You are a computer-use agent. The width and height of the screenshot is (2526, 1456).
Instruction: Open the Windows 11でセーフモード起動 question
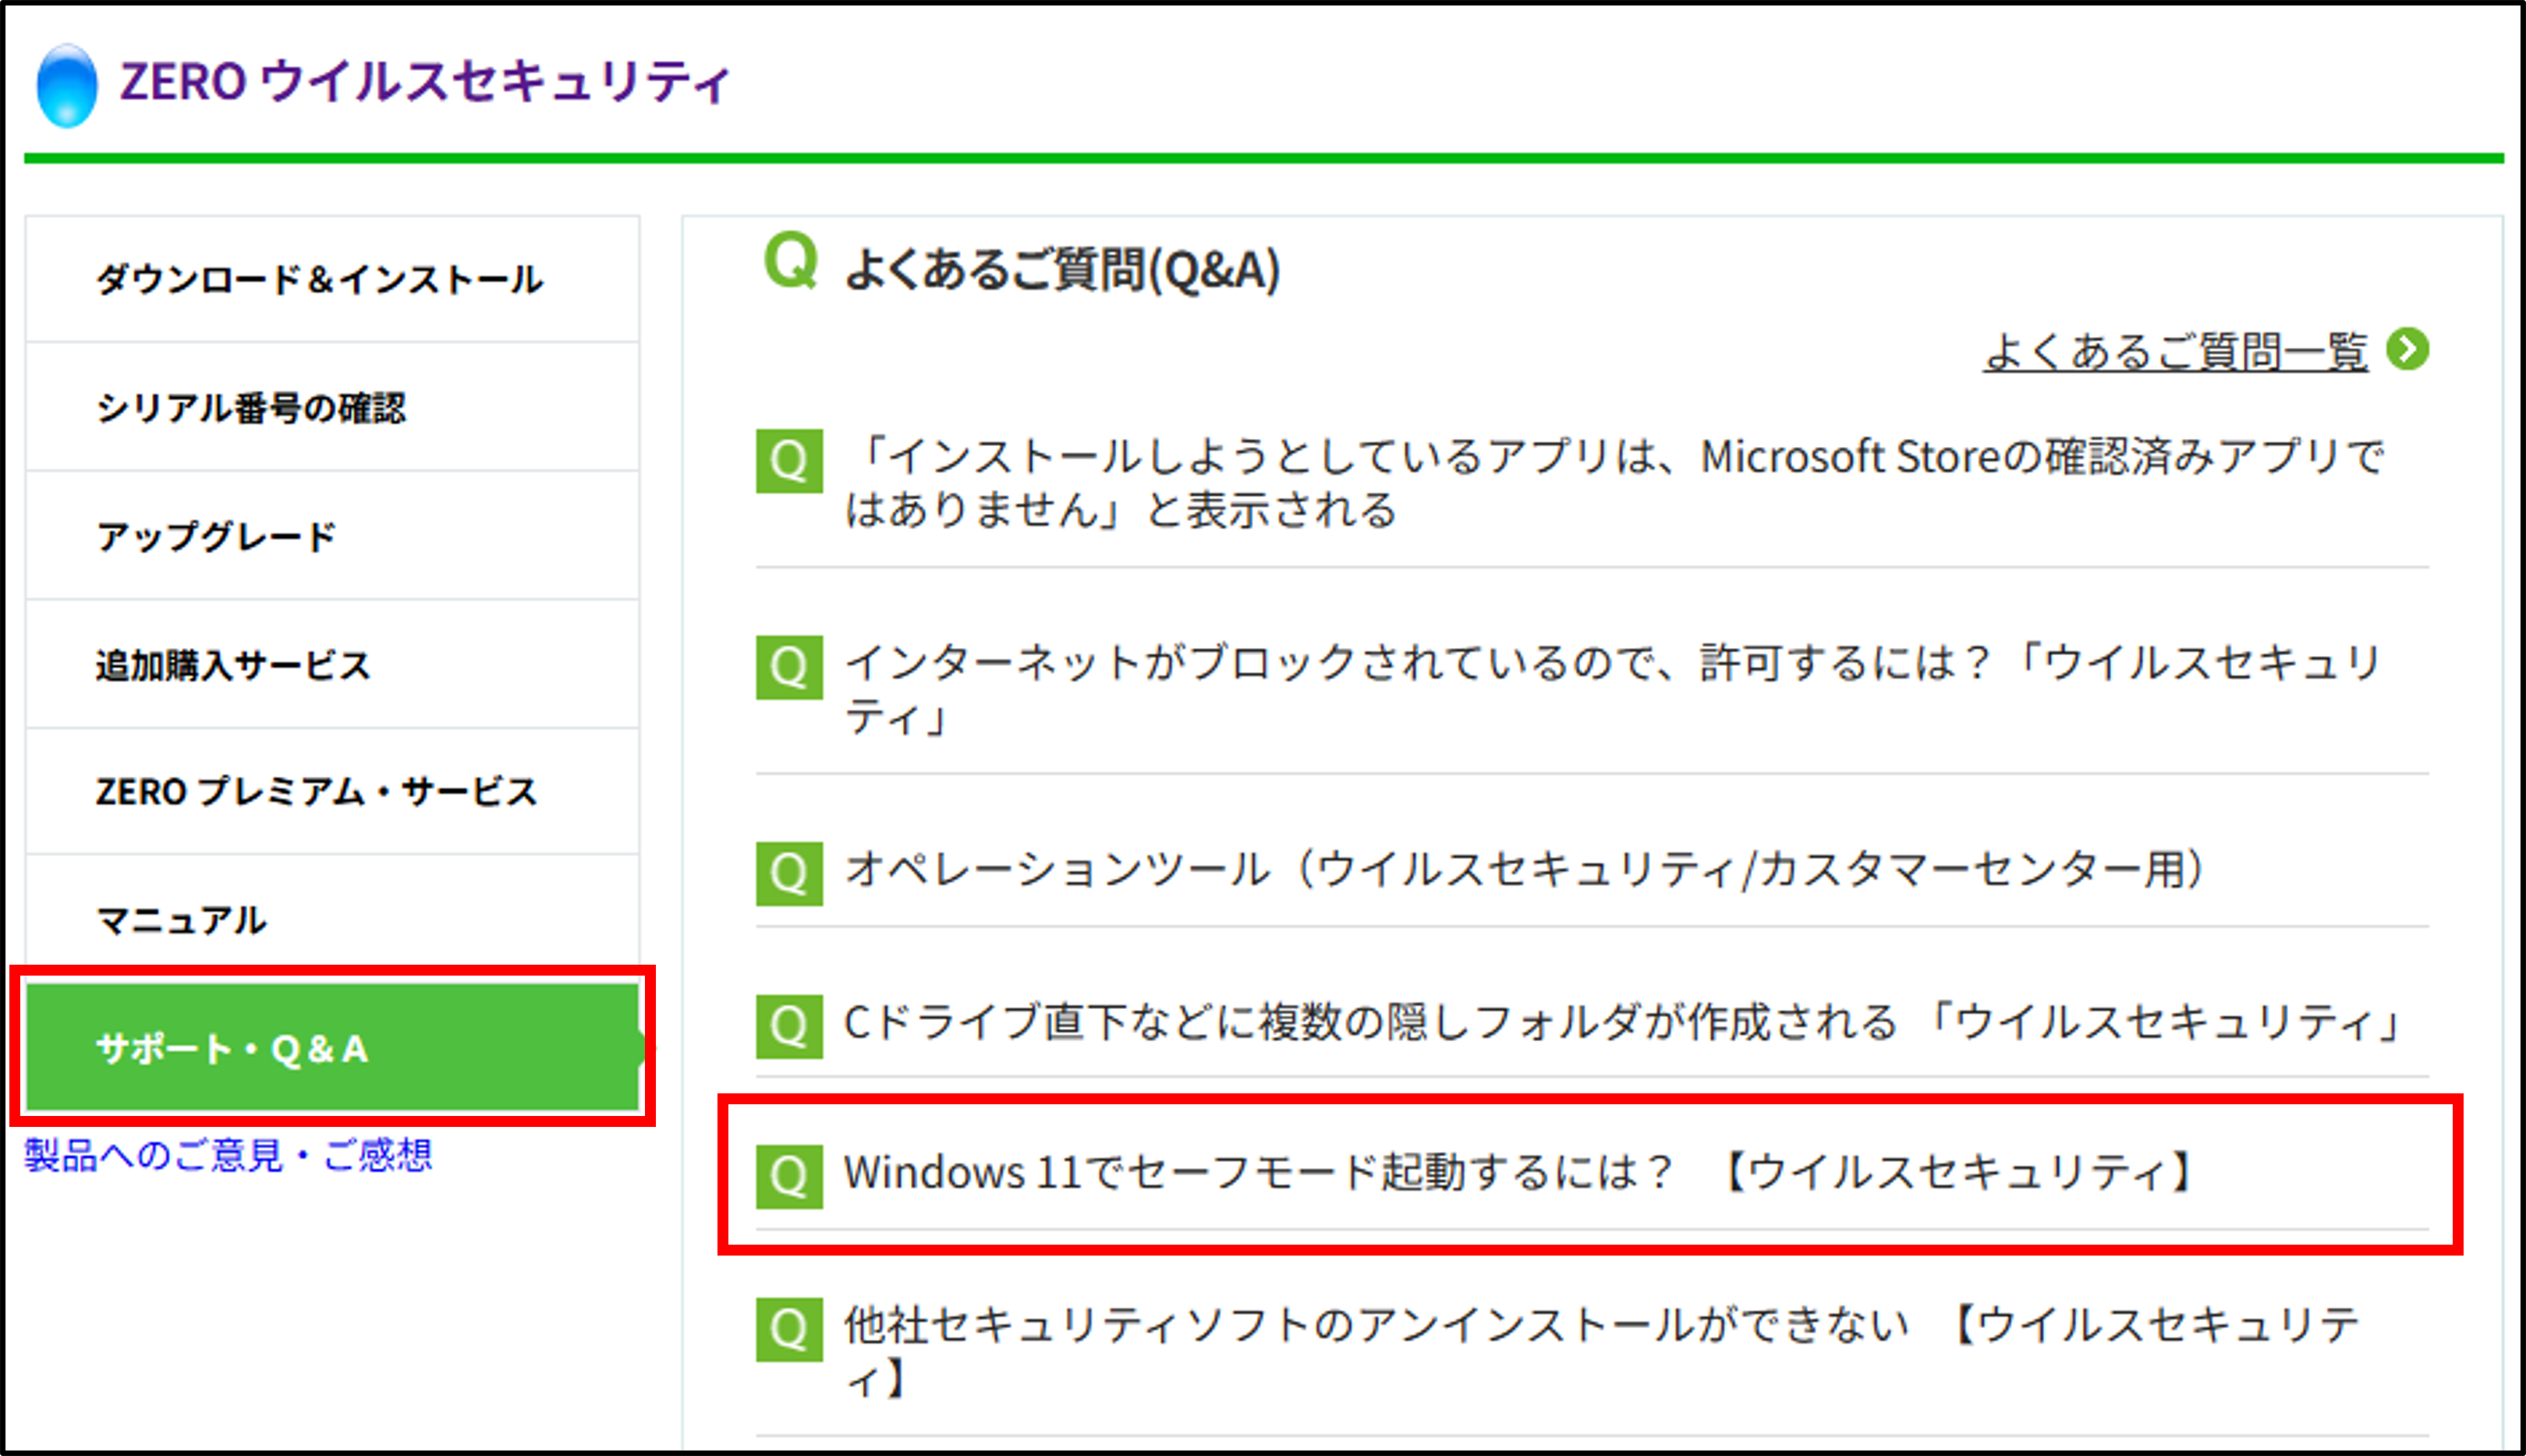coord(1520,1172)
